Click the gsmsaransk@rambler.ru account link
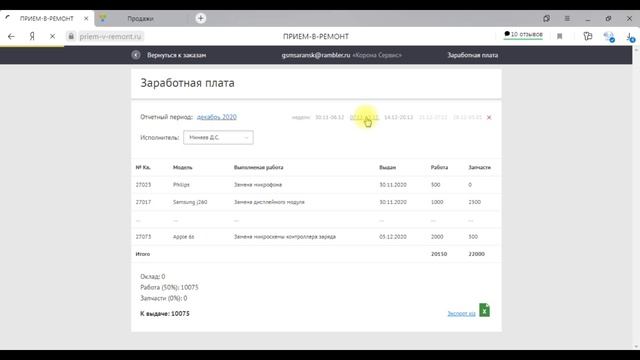The height and width of the screenshot is (360, 640). 316,55
